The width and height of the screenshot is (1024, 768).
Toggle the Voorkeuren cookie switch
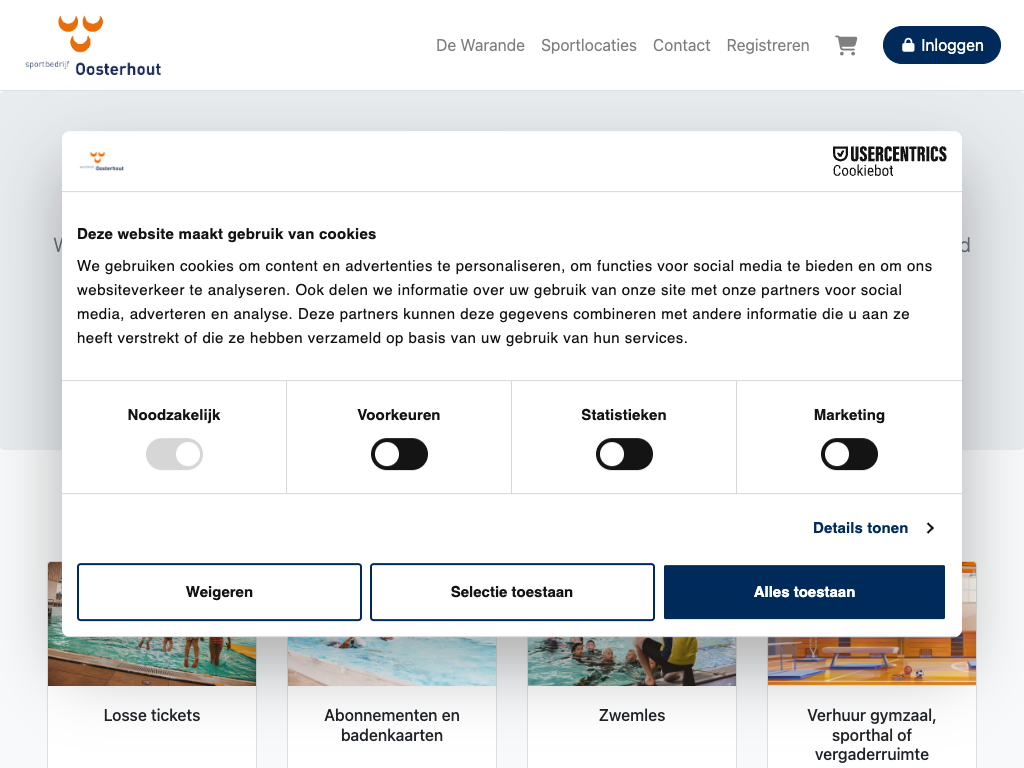[x=399, y=455]
